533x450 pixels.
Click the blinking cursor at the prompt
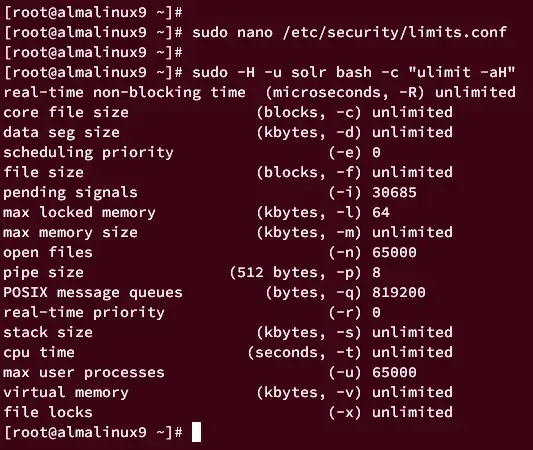[x=196, y=432]
